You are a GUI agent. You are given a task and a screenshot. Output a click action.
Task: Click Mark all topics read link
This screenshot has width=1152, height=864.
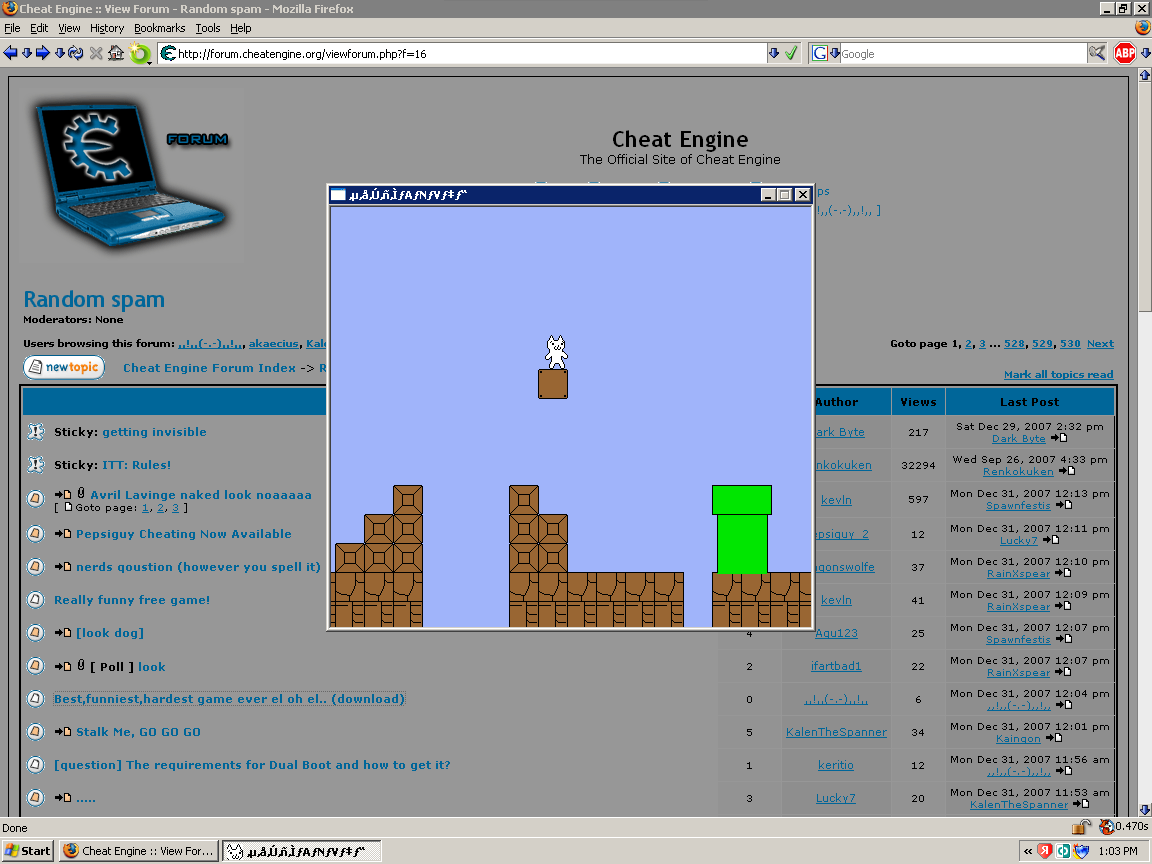coord(1058,375)
